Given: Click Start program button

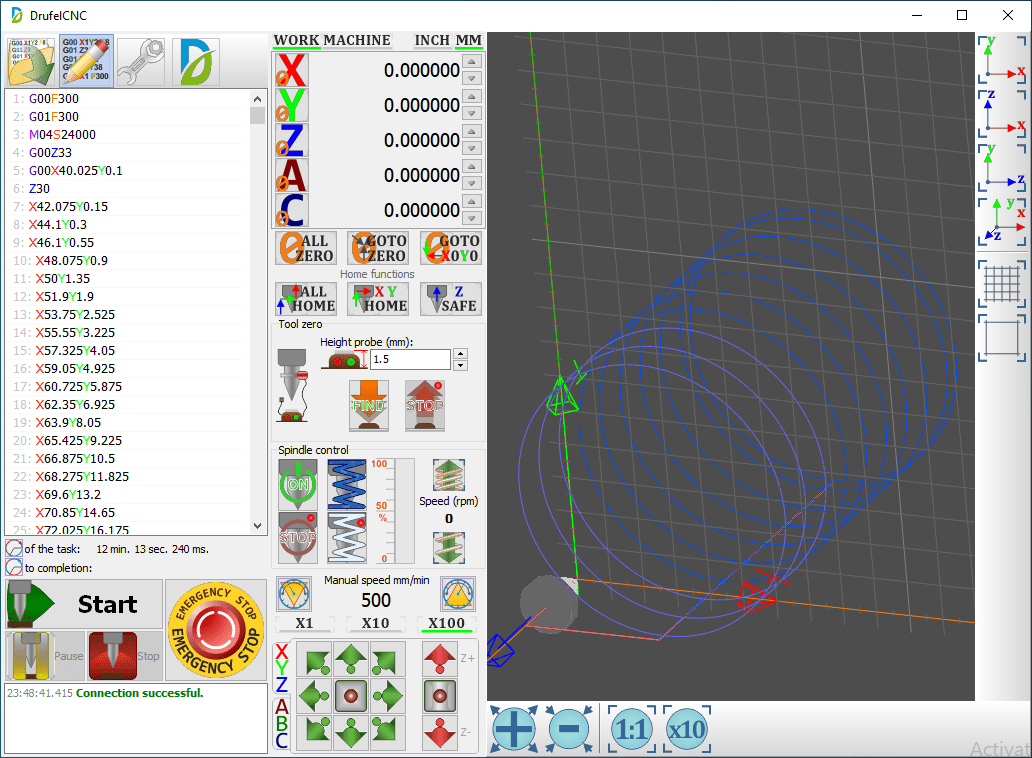Looking at the screenshot, I should [84, 603].
